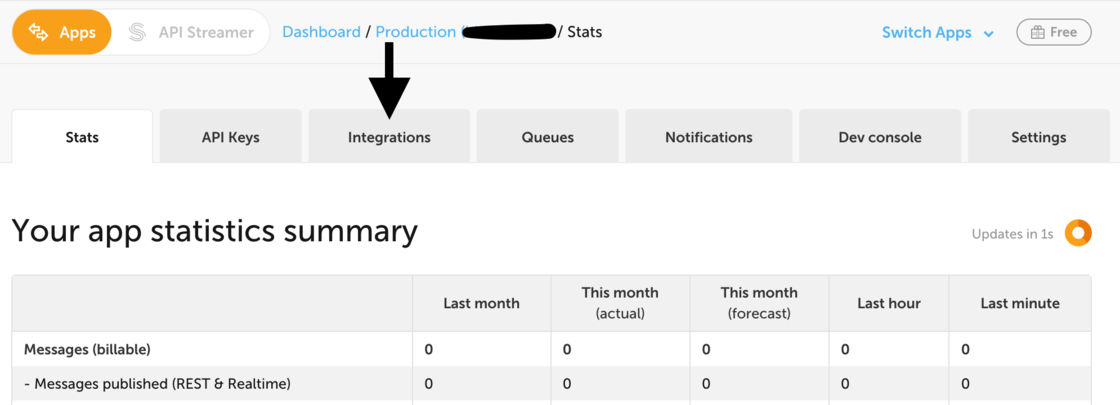Open the Integrations tab
This screenshot has width=1120, height=405.
pos(389,136)
